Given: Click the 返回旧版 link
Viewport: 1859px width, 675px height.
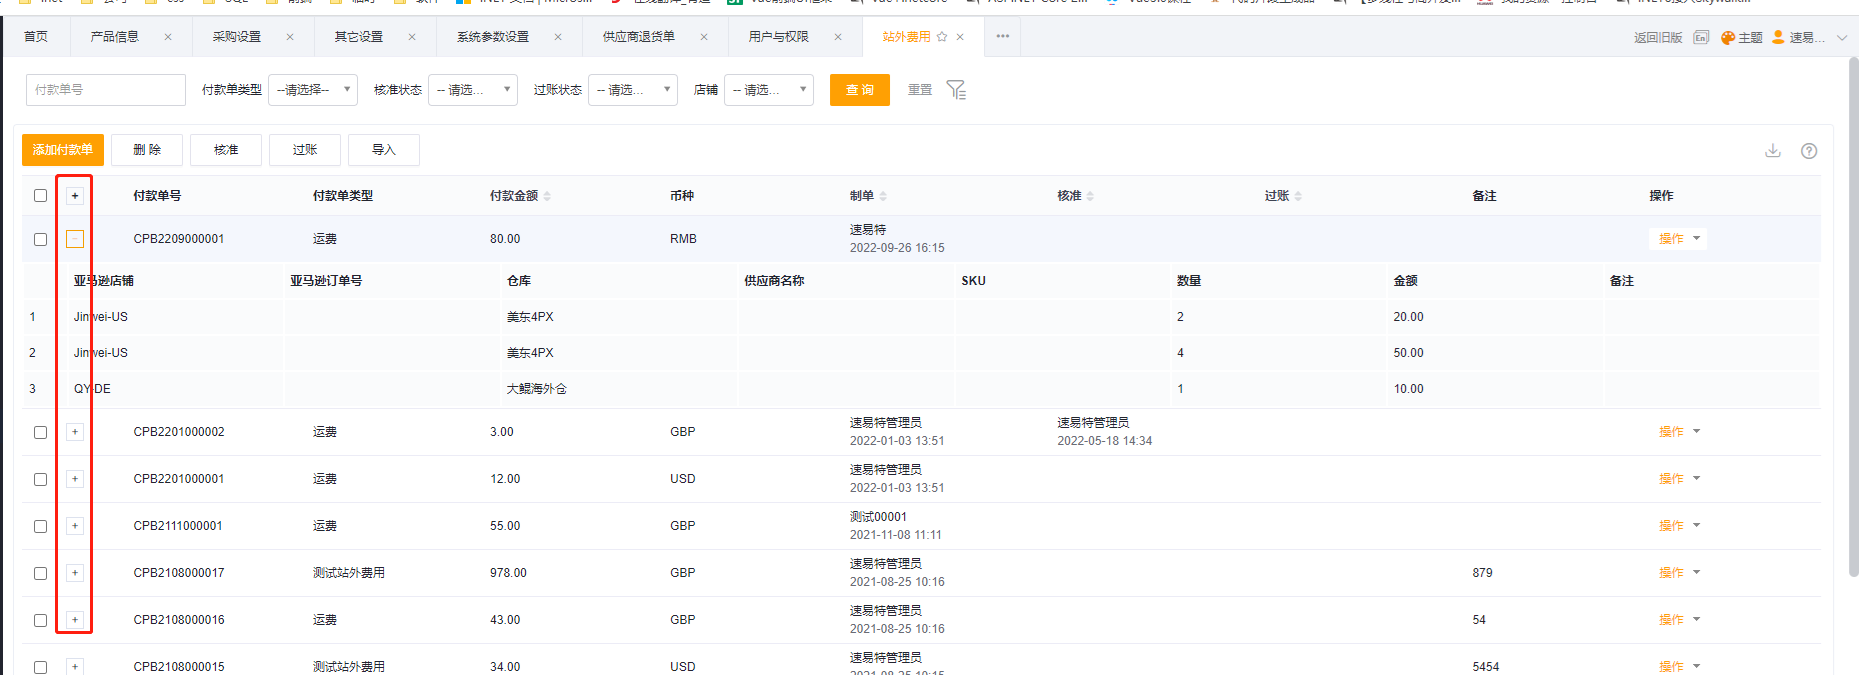Looking at the screenshot, I should [1658, 38].
